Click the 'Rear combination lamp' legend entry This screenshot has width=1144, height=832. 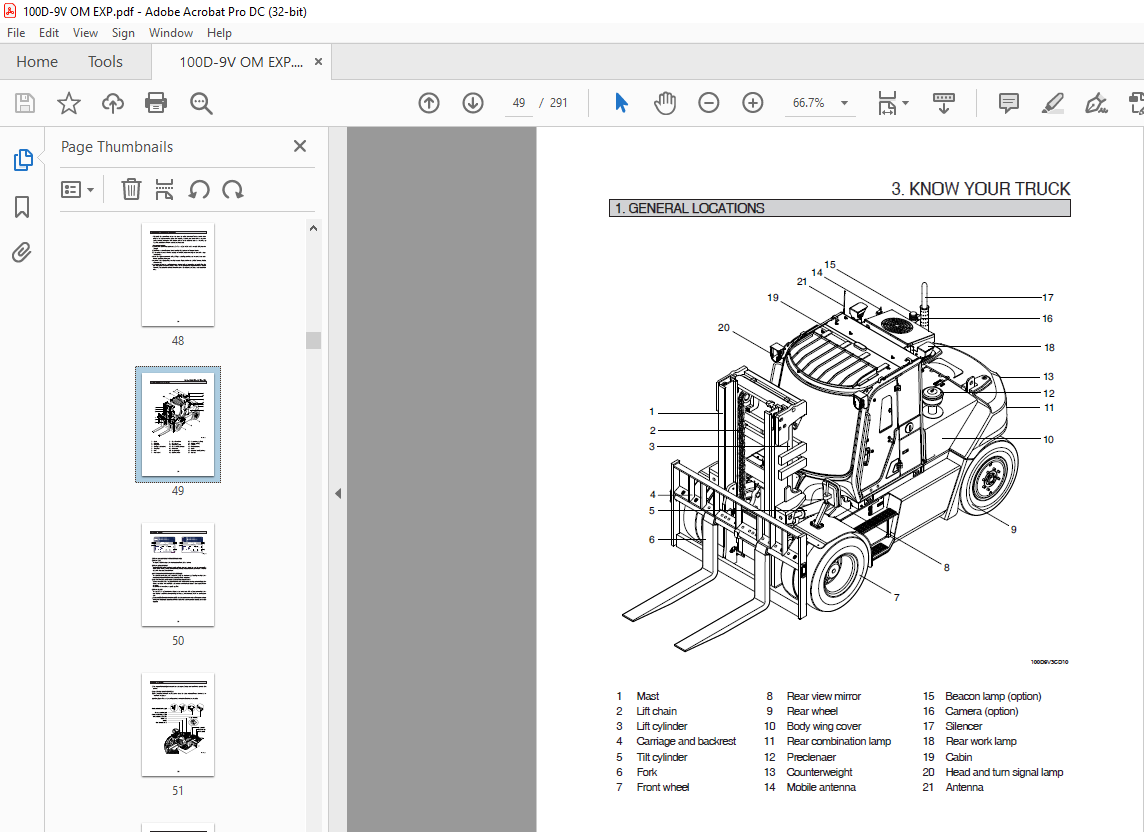tap(838, 742)
